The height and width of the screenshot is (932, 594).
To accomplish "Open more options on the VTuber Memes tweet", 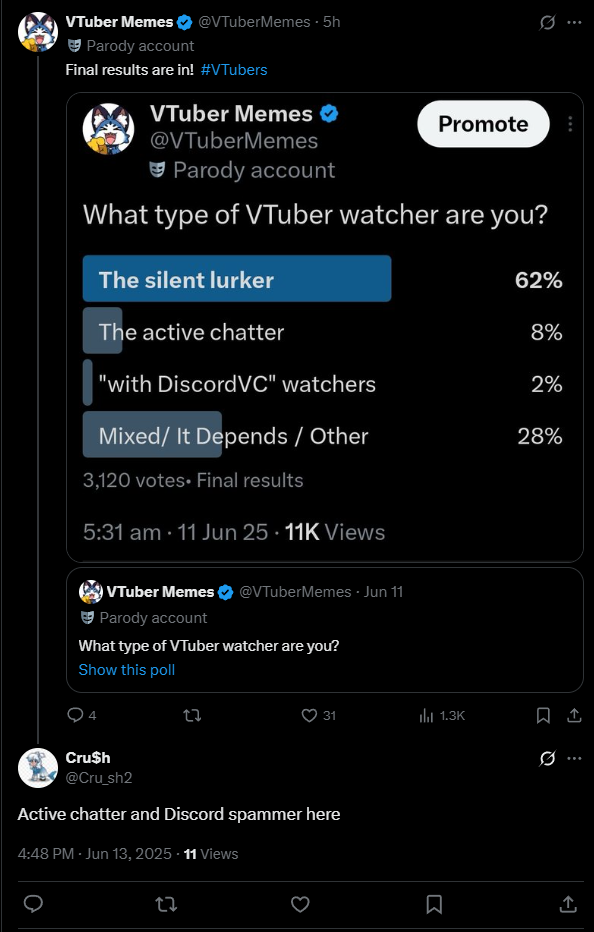I will (x=574, y=23).
